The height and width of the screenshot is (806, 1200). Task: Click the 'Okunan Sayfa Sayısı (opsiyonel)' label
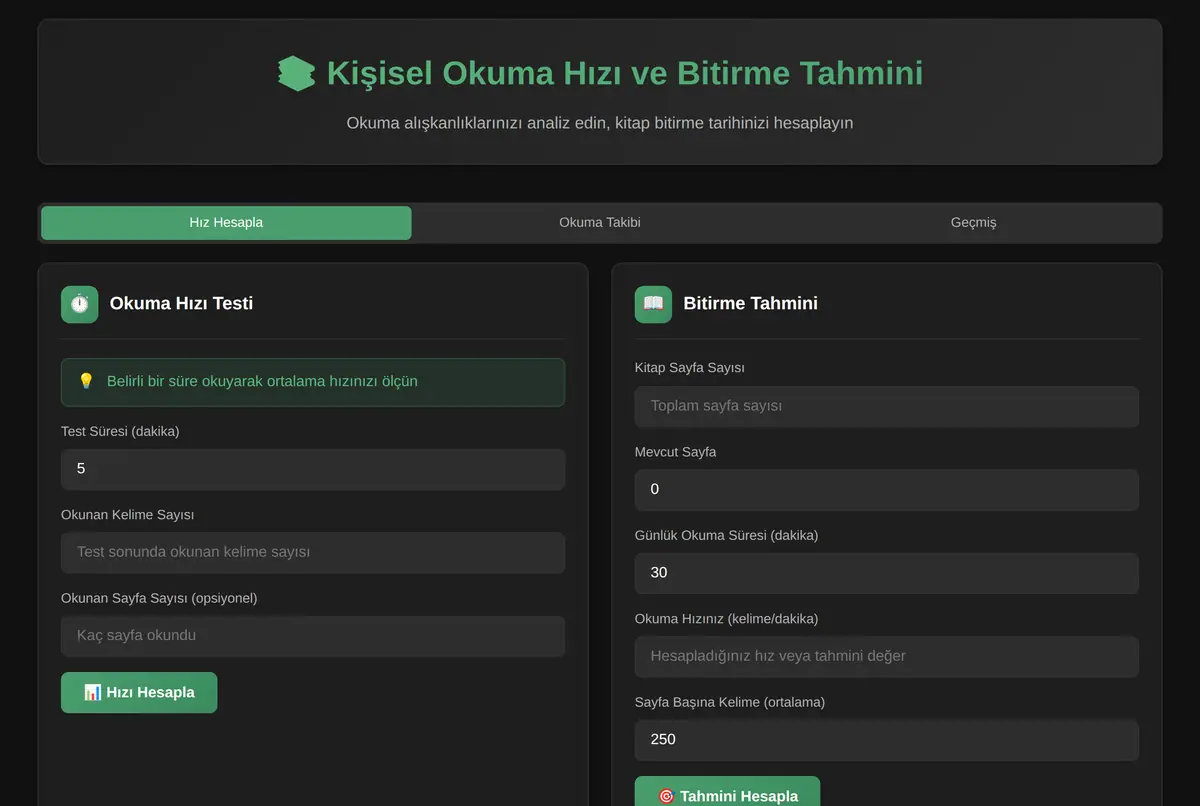click(x=159, y=598)
